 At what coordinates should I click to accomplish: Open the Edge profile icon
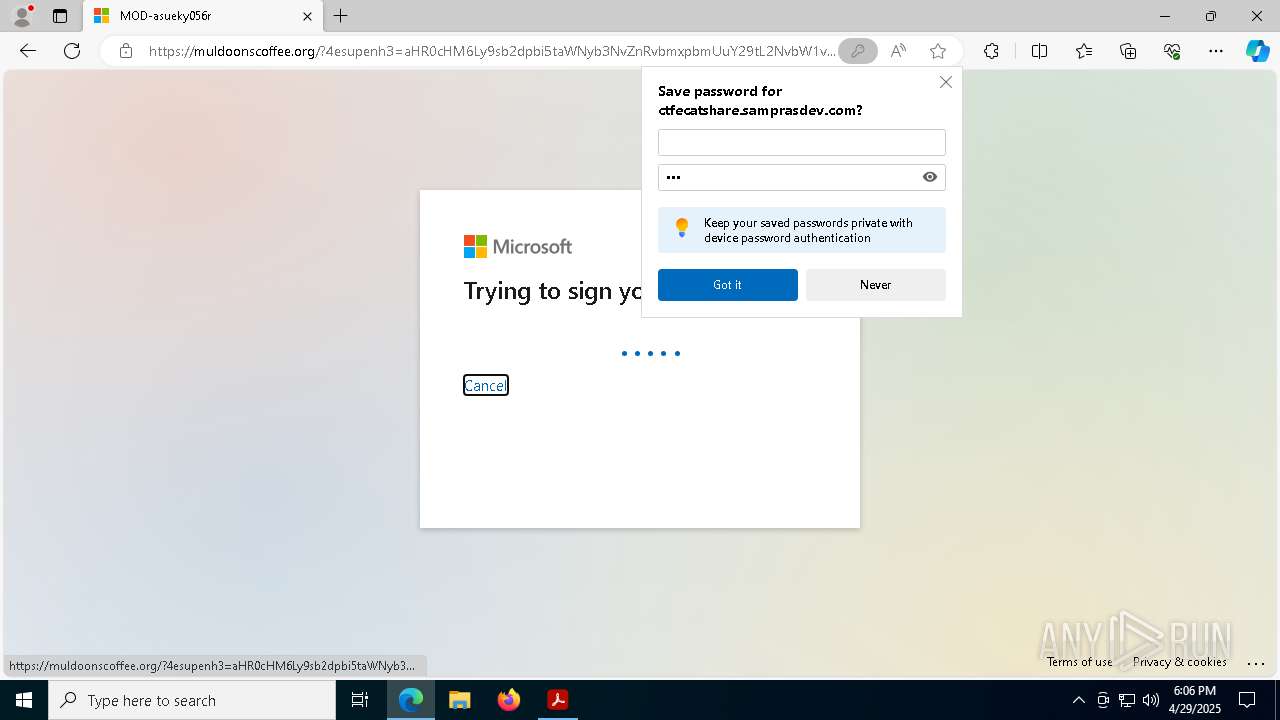point(21,16)
